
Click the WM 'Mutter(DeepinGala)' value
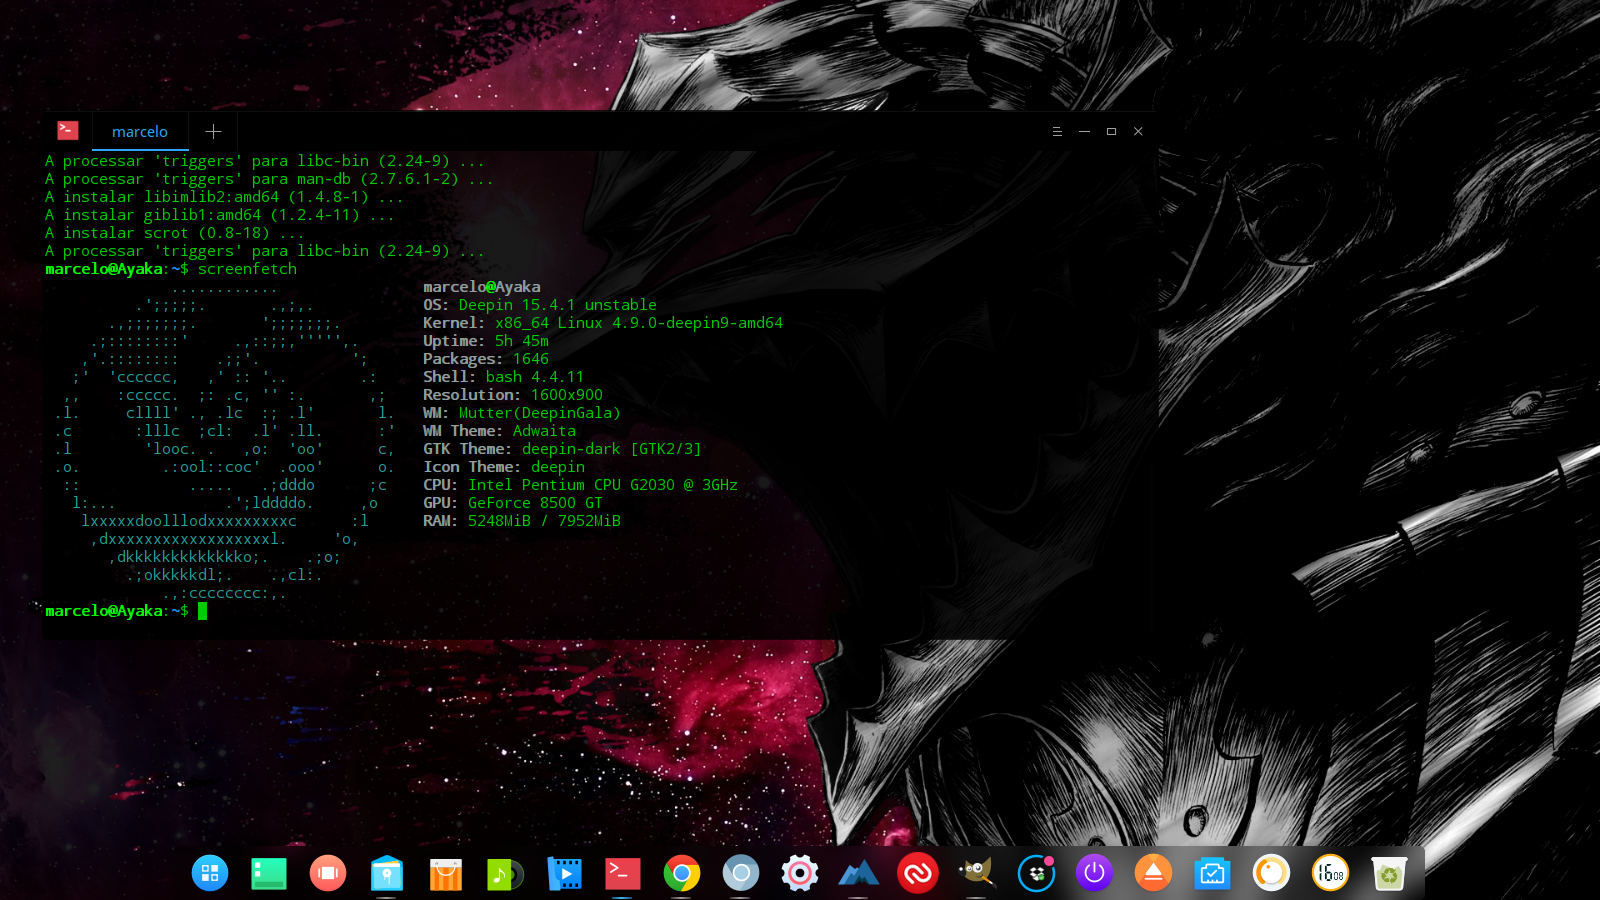coord(540,413)
